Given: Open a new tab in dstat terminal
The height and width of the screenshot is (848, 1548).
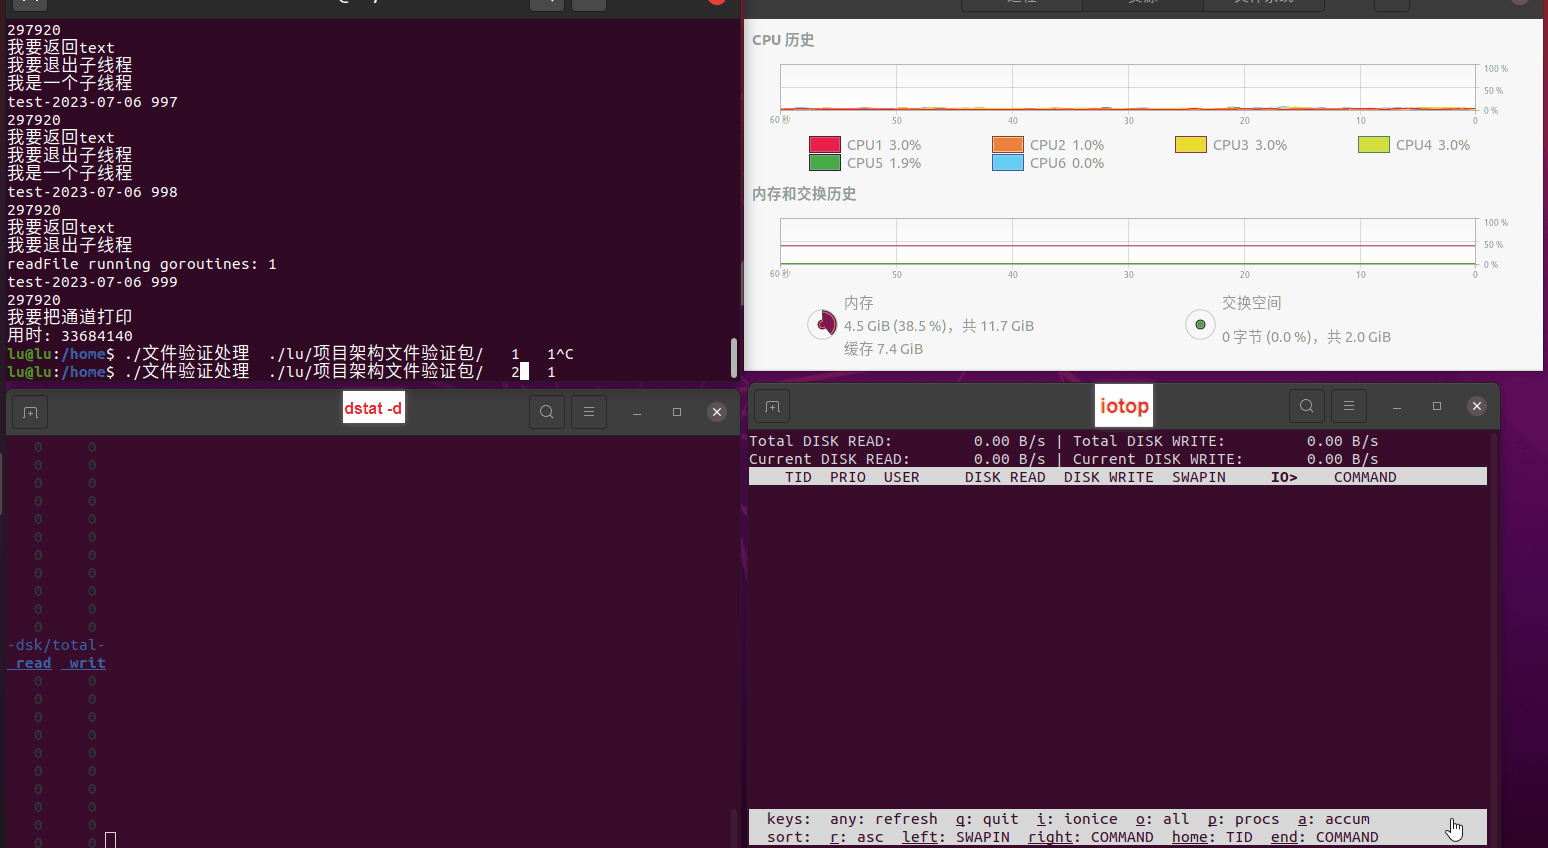Looking at the screenshot, I should [30, 412].
